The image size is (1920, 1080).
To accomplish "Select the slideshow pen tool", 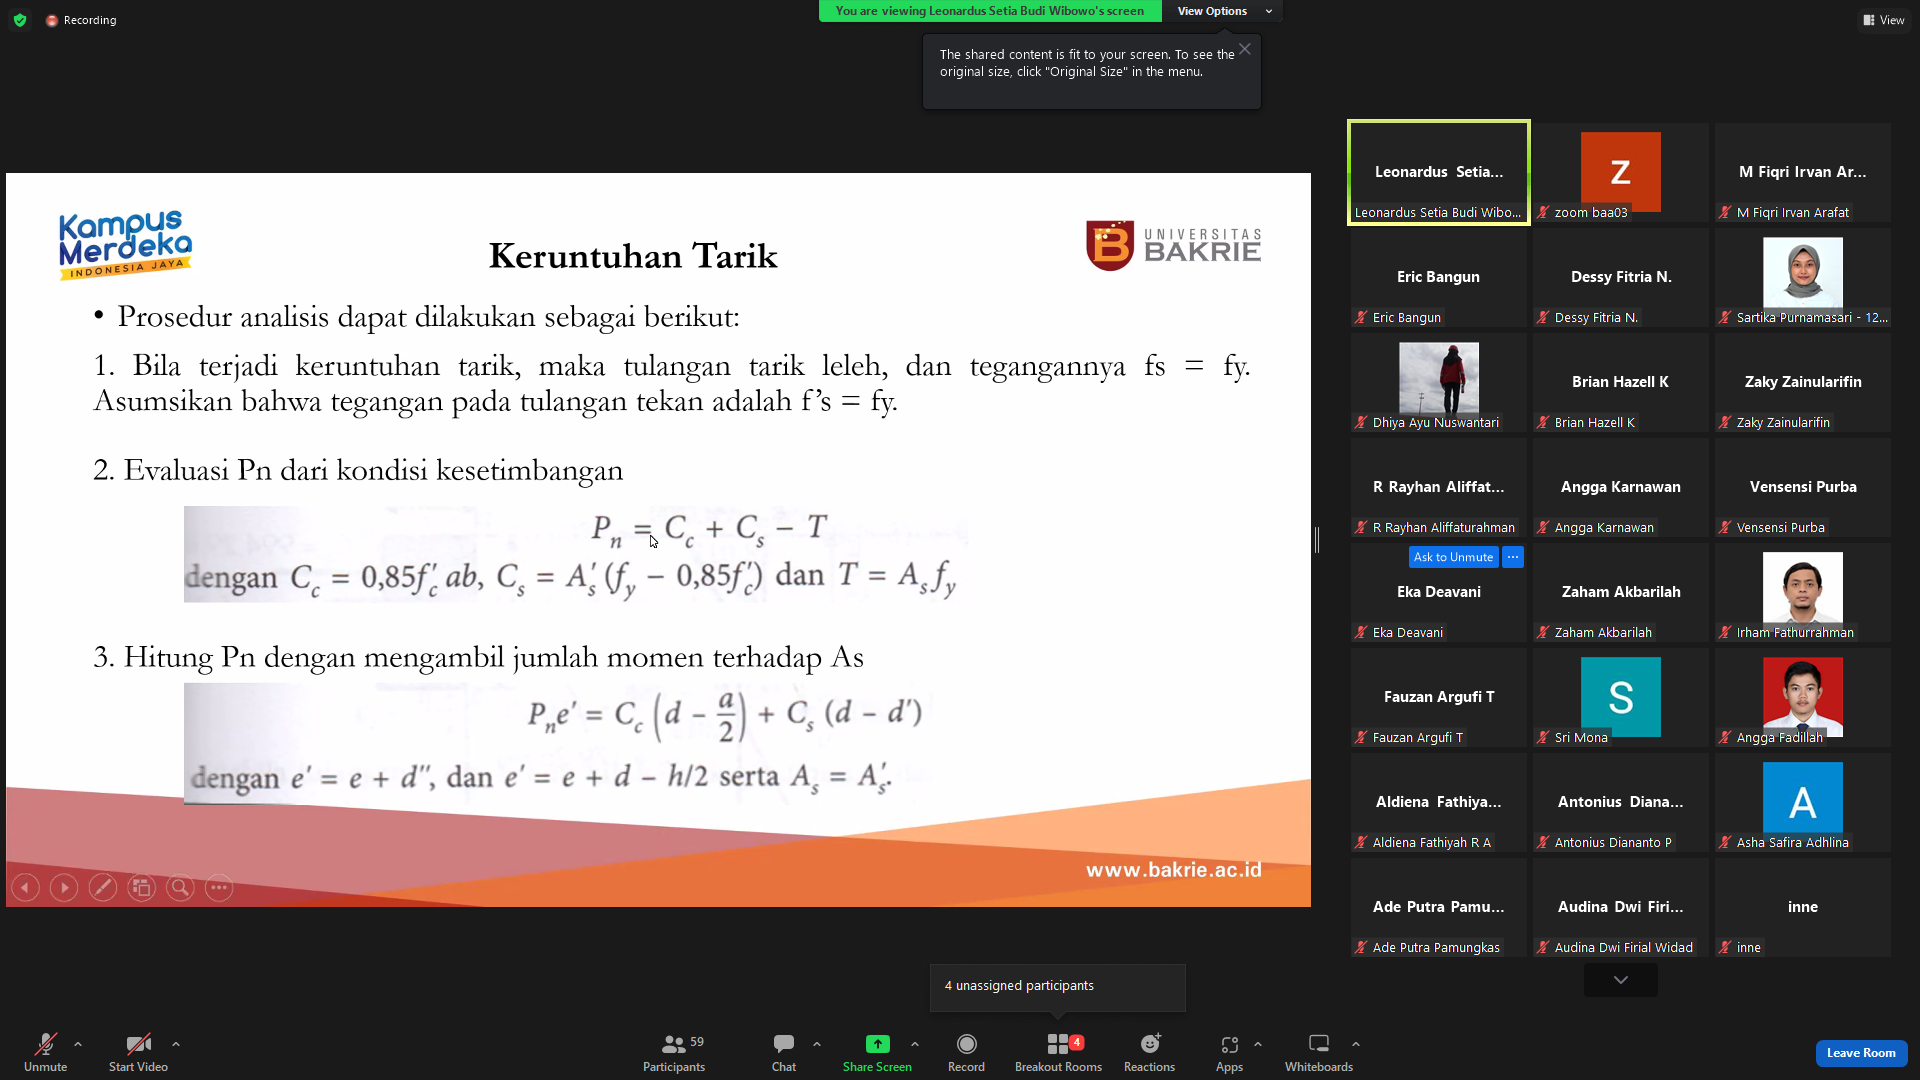I will pos(103,887).
